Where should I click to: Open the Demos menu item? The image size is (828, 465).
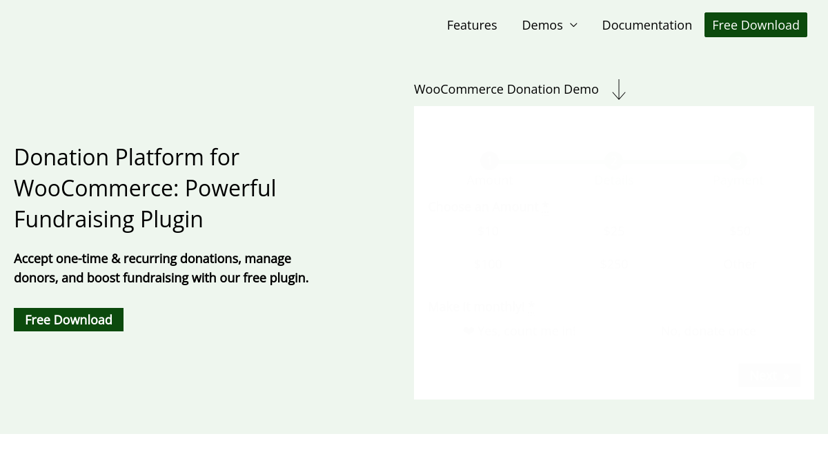coord(542,25)
